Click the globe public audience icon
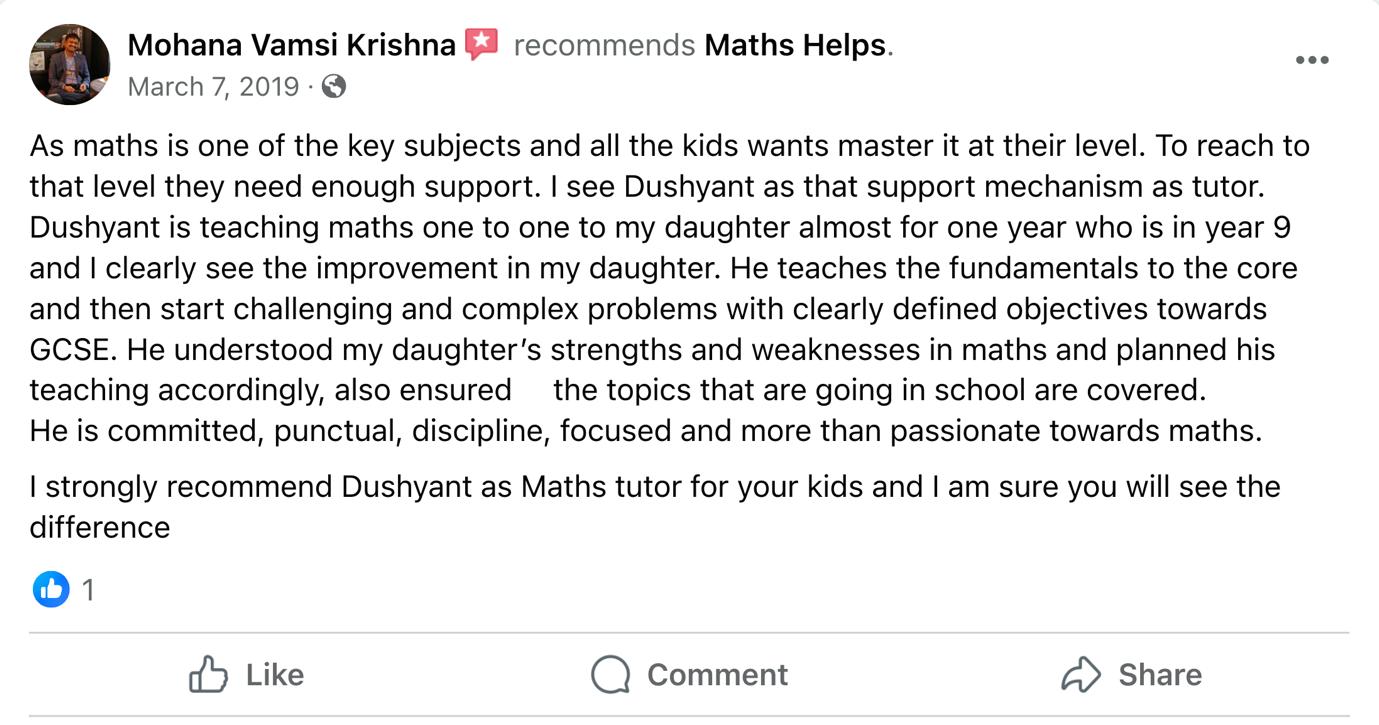Viewport: 1379px width, 725px height. pyautogui.click(x=334, y=87)
